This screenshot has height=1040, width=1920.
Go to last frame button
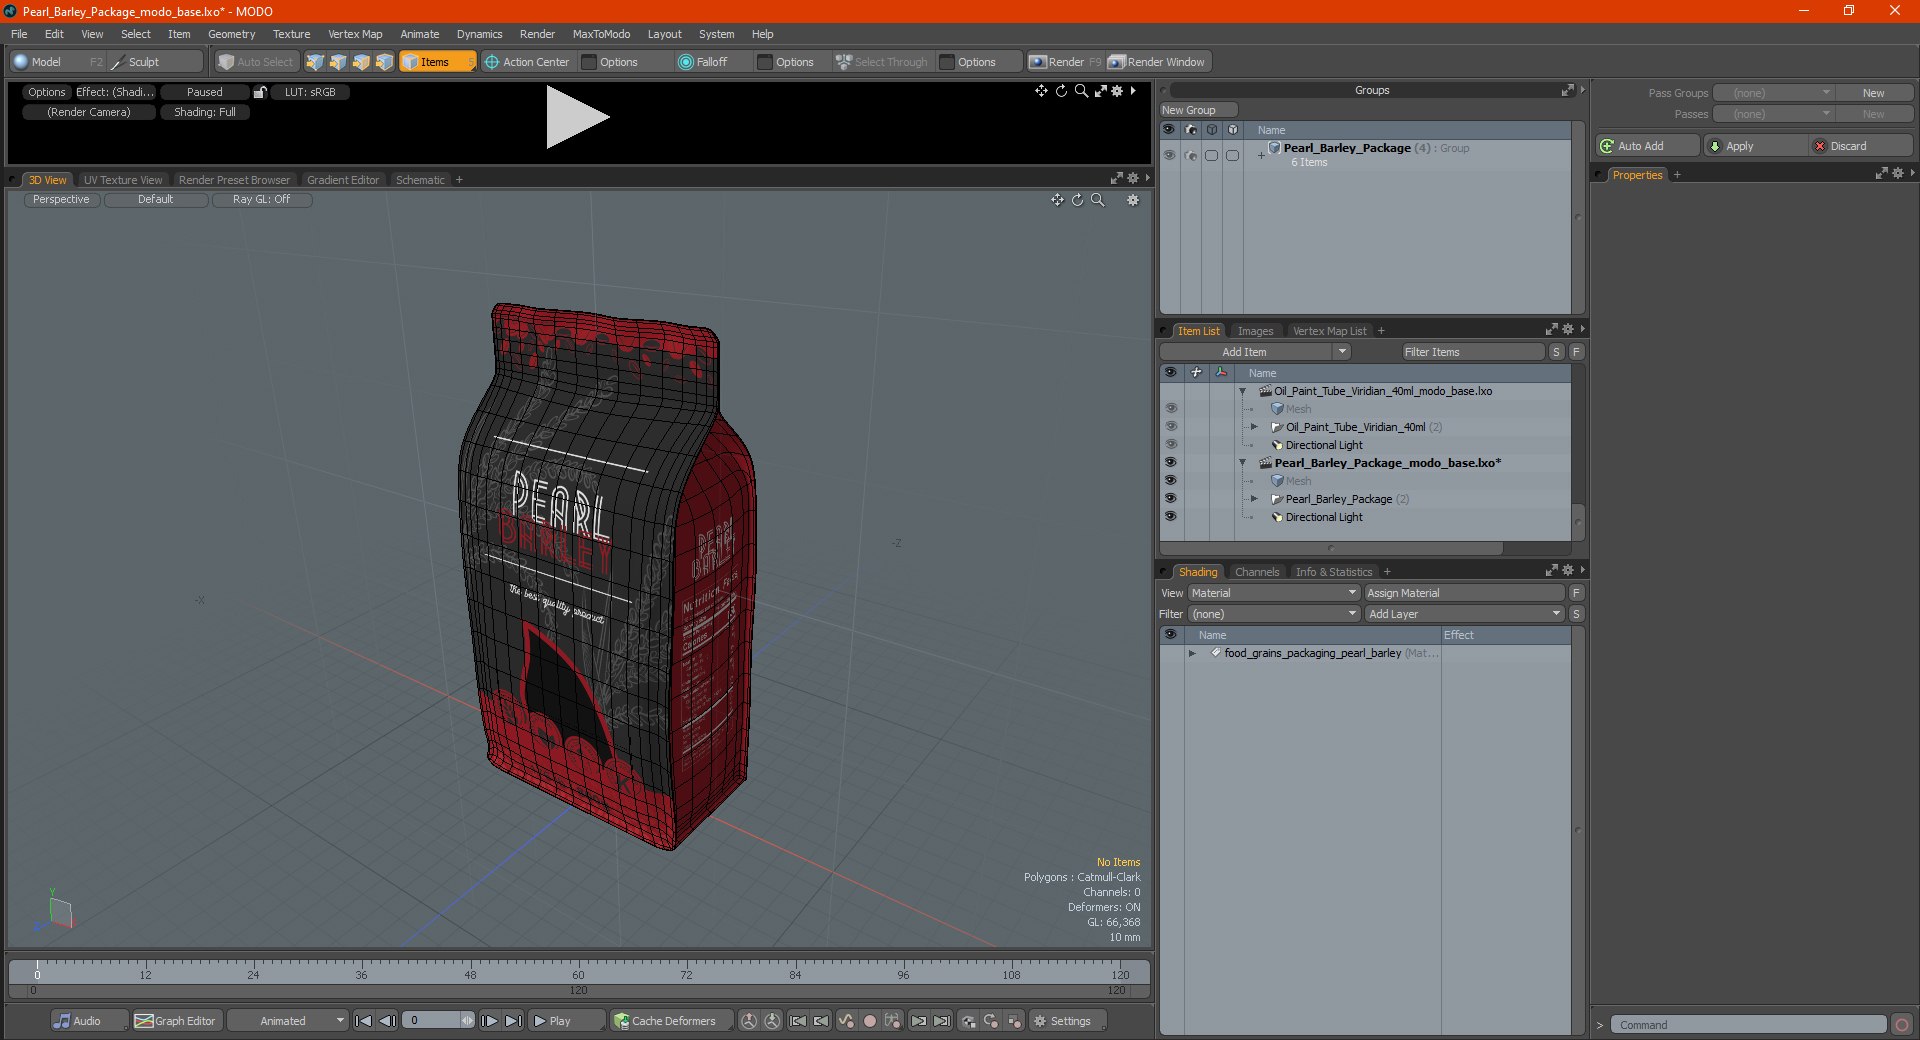513,1021
